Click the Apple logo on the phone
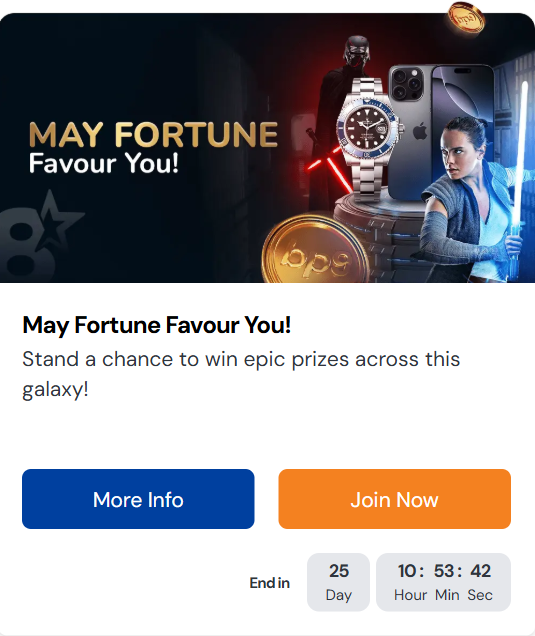Screen dimensions: 535x636 coord(420,132)
